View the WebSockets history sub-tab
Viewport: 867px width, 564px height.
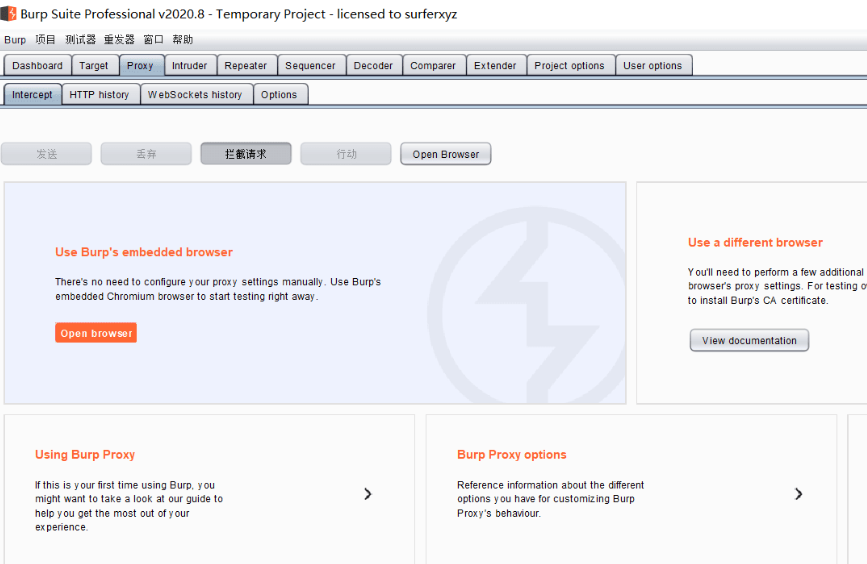tap(195, 95)
